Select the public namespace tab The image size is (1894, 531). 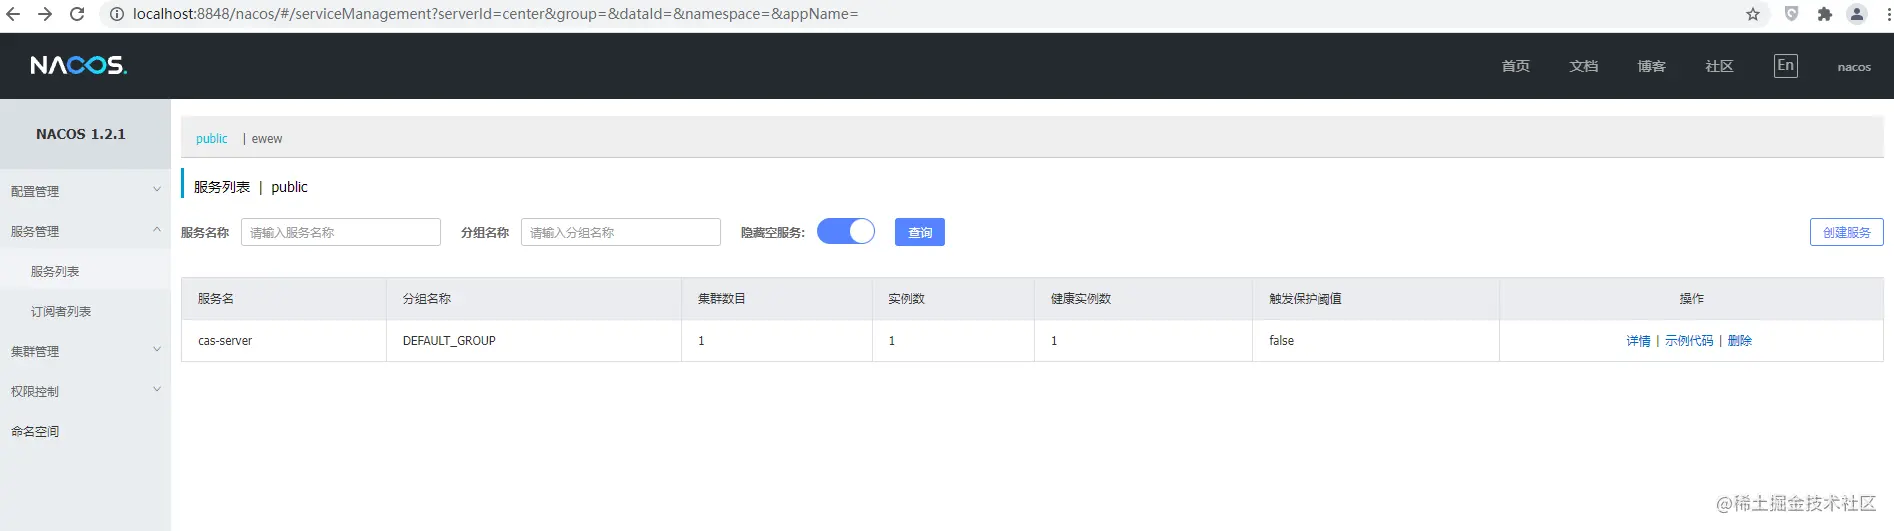coord(211,139)
